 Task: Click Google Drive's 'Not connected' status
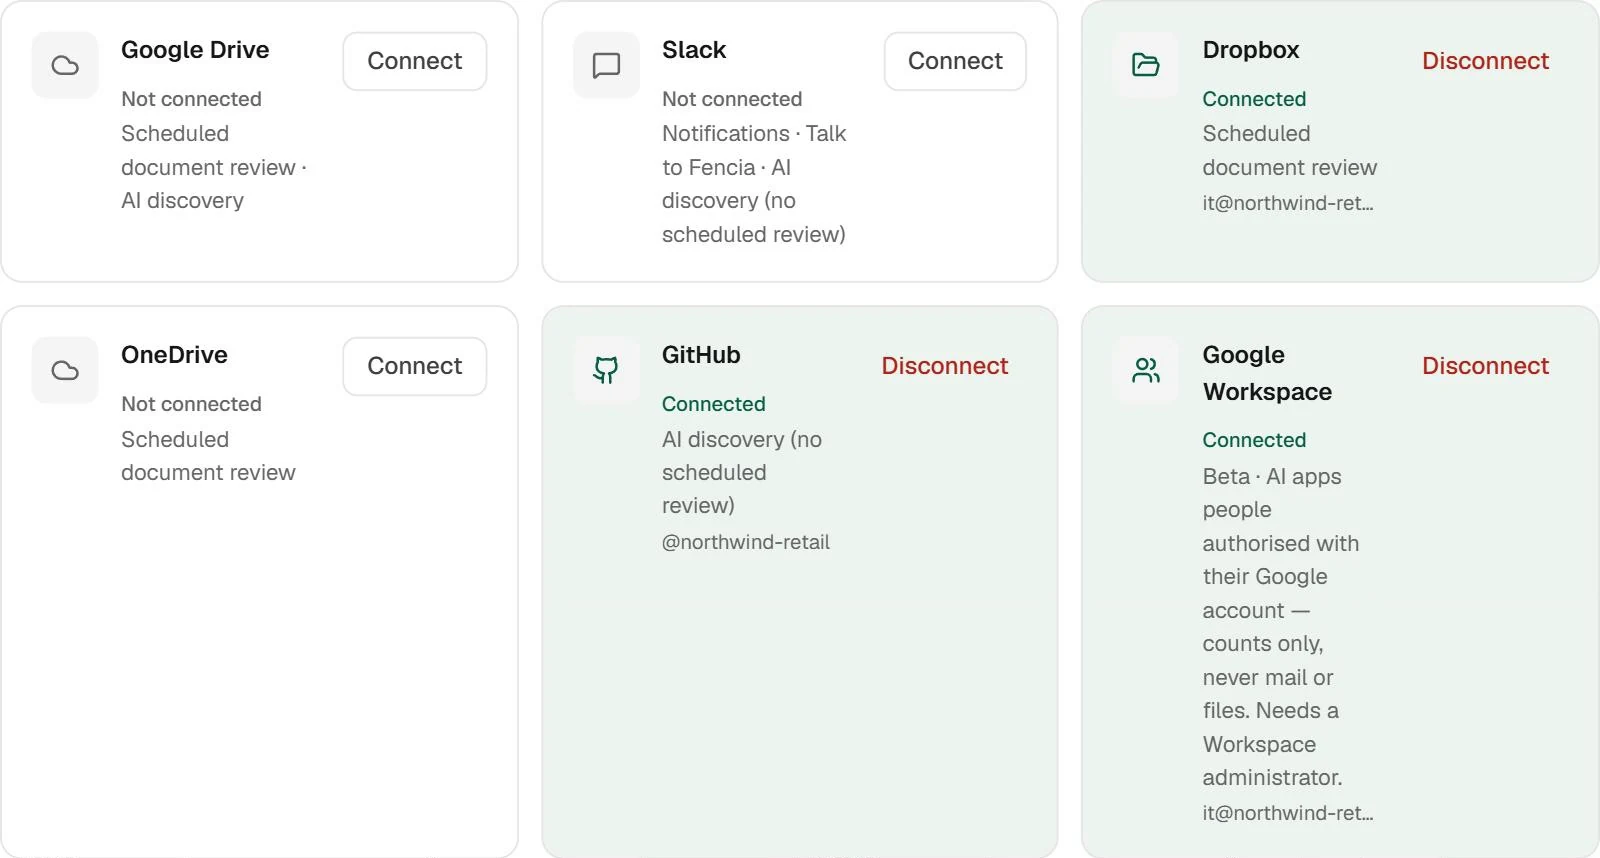tap(191, 99)
